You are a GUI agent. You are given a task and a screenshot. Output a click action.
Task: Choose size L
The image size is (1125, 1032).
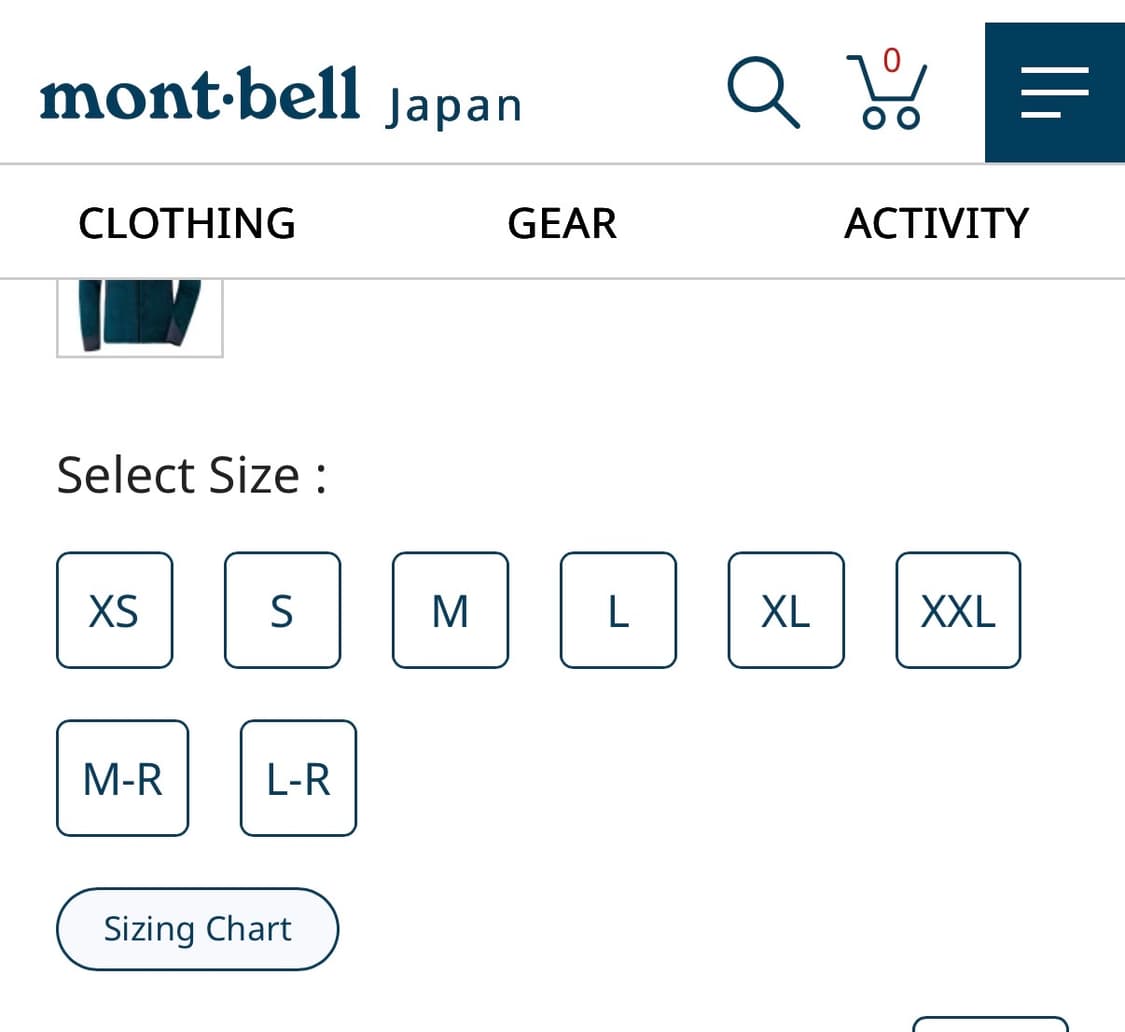click(618, 610)
